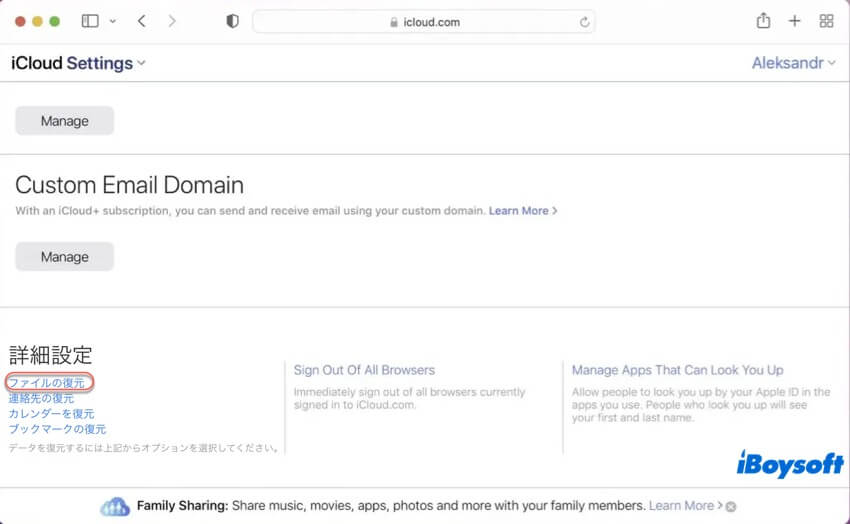
Task: Click the address bar lock icon
Action: pyautogui.click(x=394, y=22)
